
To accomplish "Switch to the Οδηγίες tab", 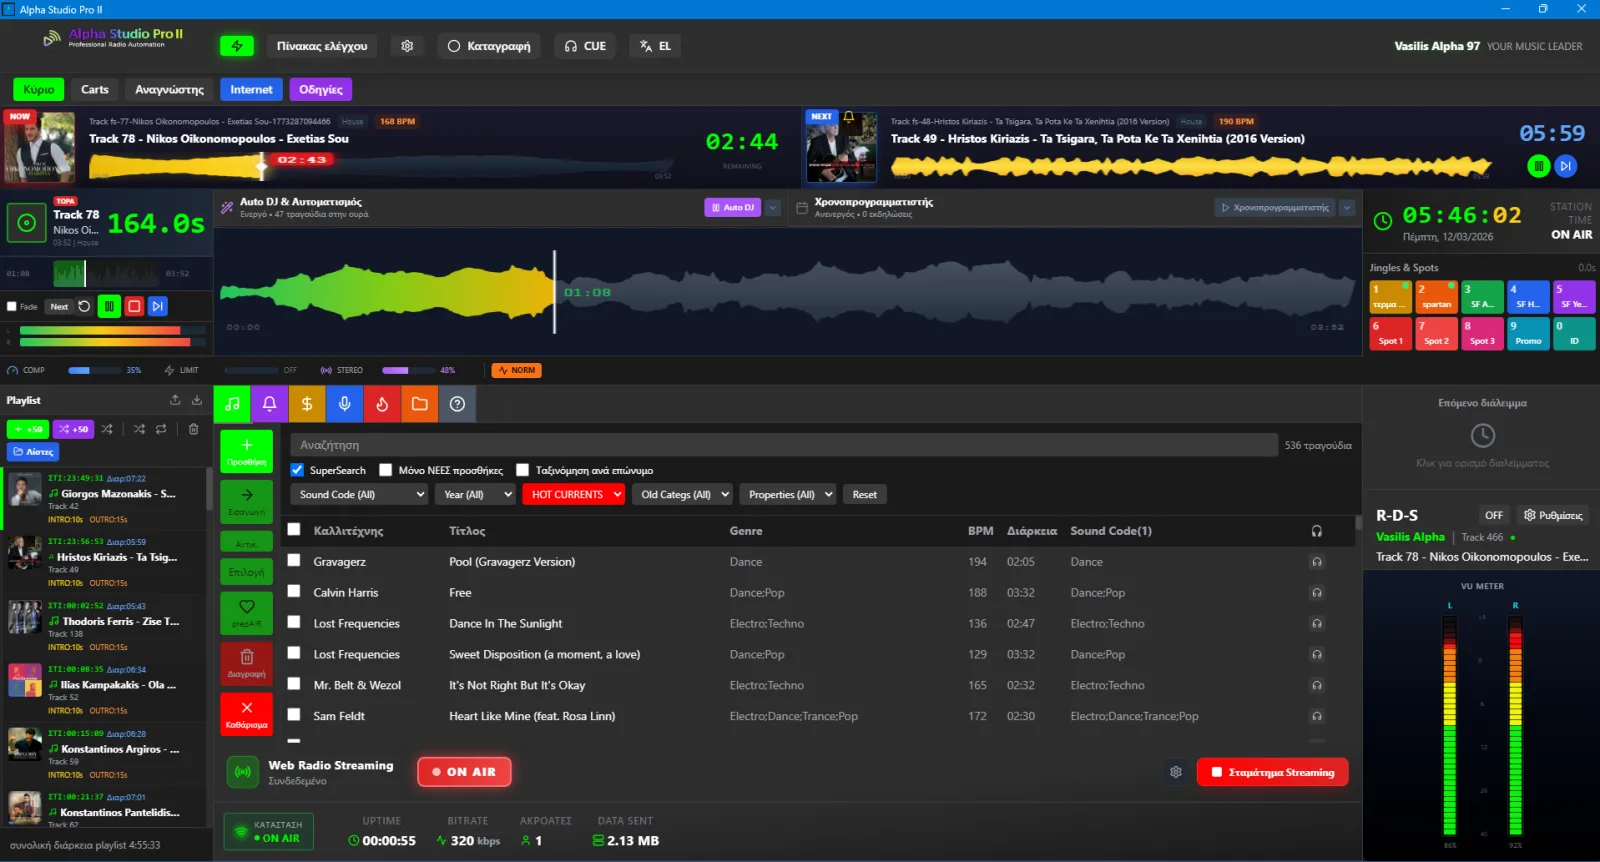I will (x=321, y=90).
